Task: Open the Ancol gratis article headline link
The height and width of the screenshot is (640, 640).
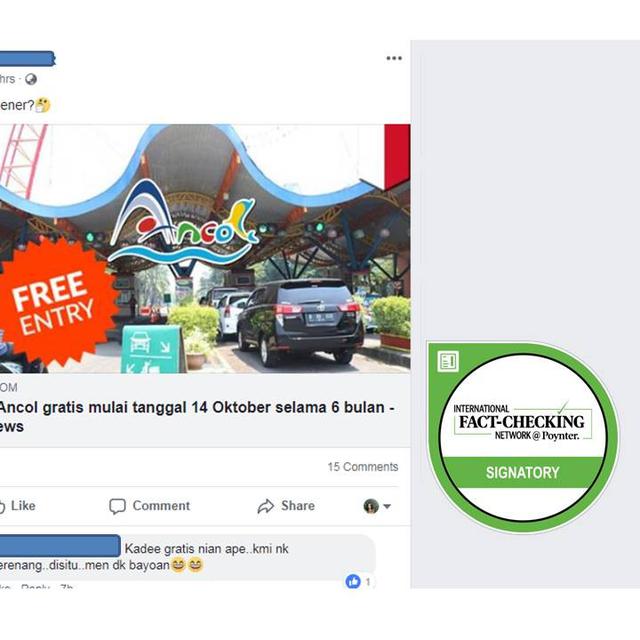Action: 197,416
